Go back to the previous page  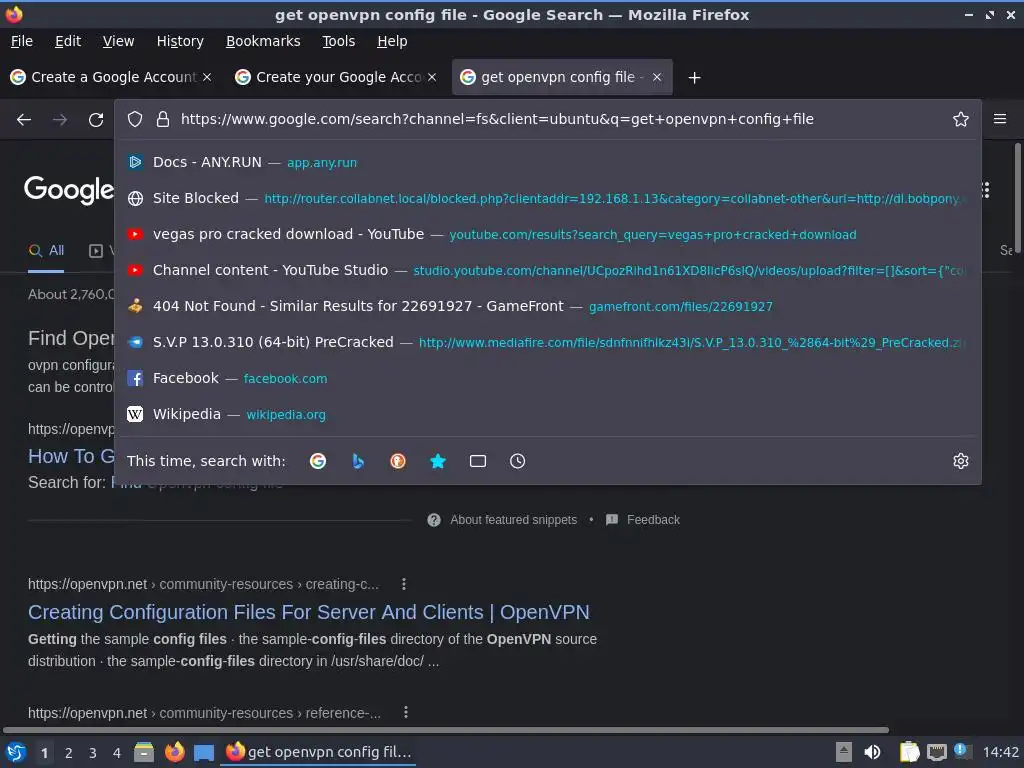24,120
